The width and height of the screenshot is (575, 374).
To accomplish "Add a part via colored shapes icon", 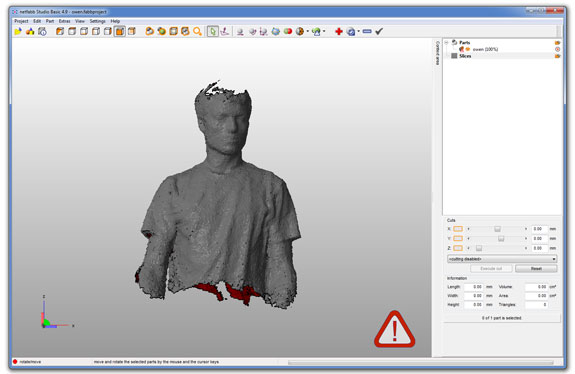I will pyautogui.click(x=30, y=32).
